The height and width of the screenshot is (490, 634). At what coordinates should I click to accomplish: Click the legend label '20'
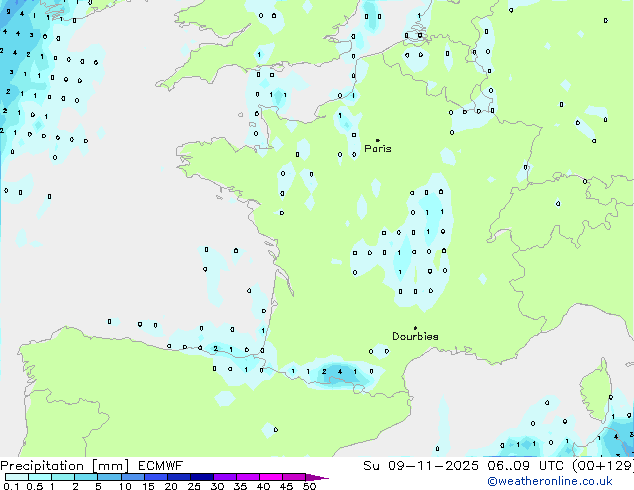click(x=171, y=486)
